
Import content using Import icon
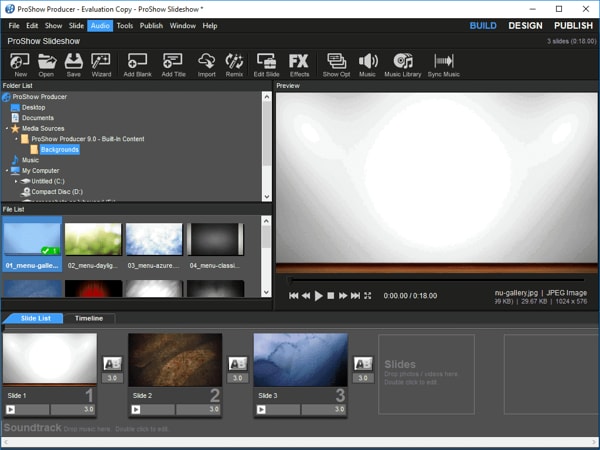[x=207, y=65]
